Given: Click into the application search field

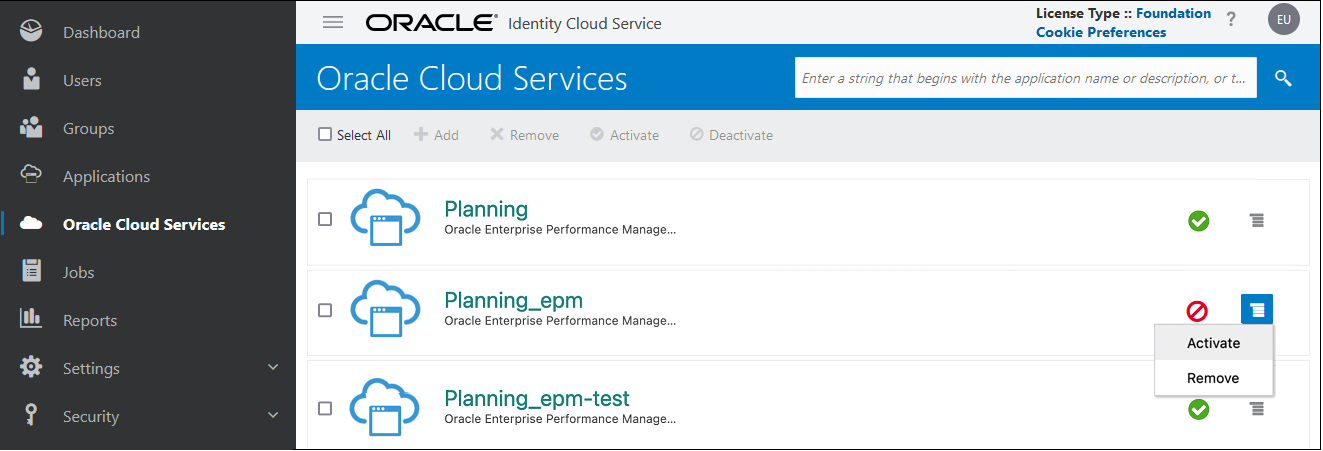Looking at the screenshot, I should click(1025, 78).
